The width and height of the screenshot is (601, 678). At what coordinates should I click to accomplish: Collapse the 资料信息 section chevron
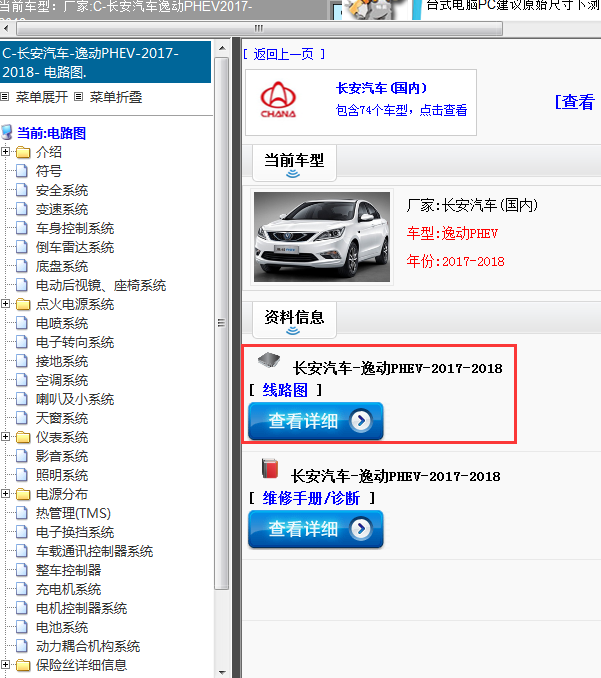[x=293, y=331]
